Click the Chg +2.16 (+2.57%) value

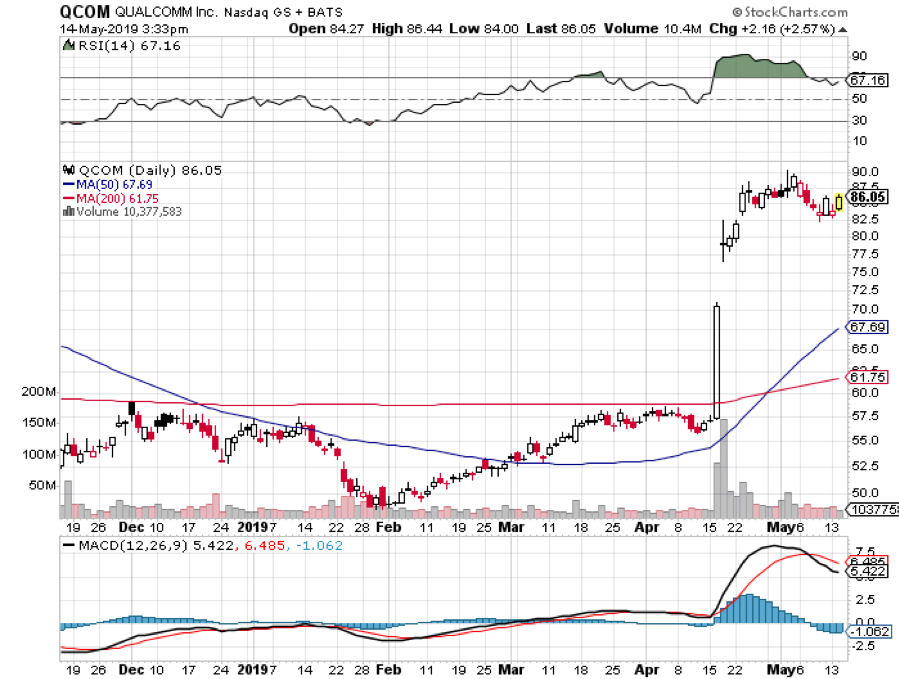(x=772, y=29)
